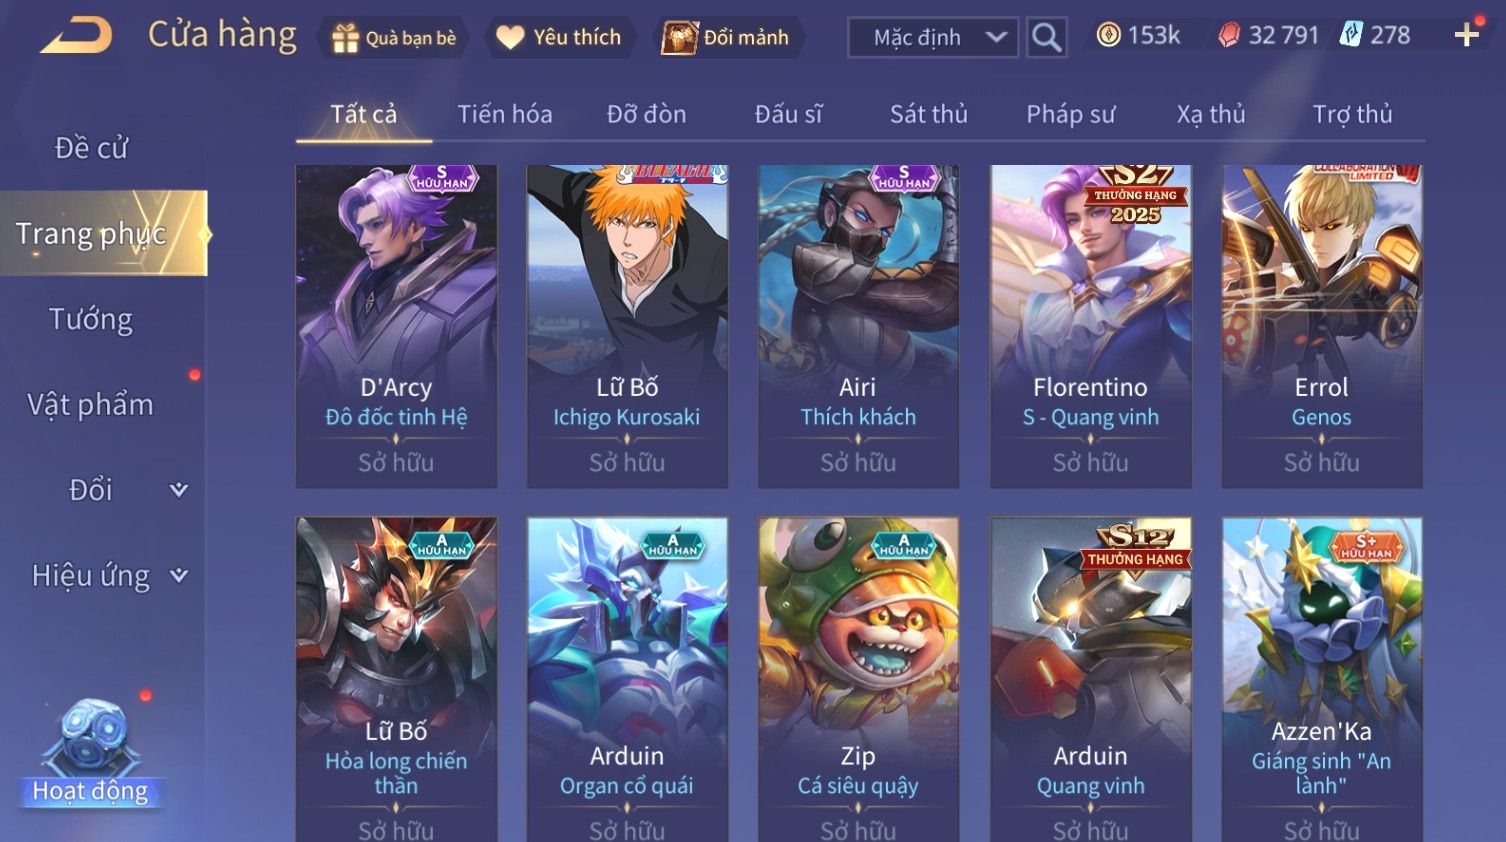
Task: Open the Mặc định sort dropdown
Action: 933,38
